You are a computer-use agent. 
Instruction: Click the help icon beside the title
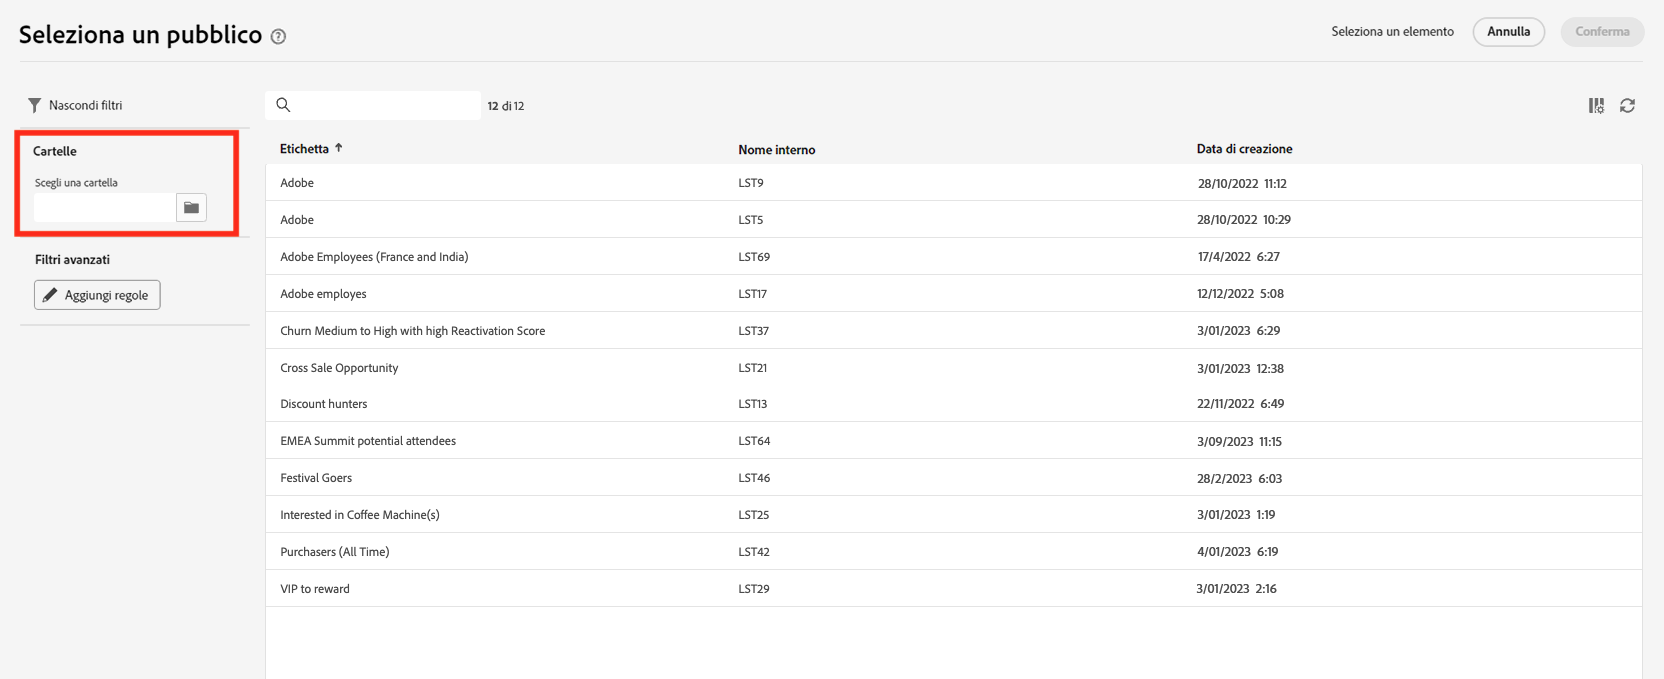[x=279, y=37]
